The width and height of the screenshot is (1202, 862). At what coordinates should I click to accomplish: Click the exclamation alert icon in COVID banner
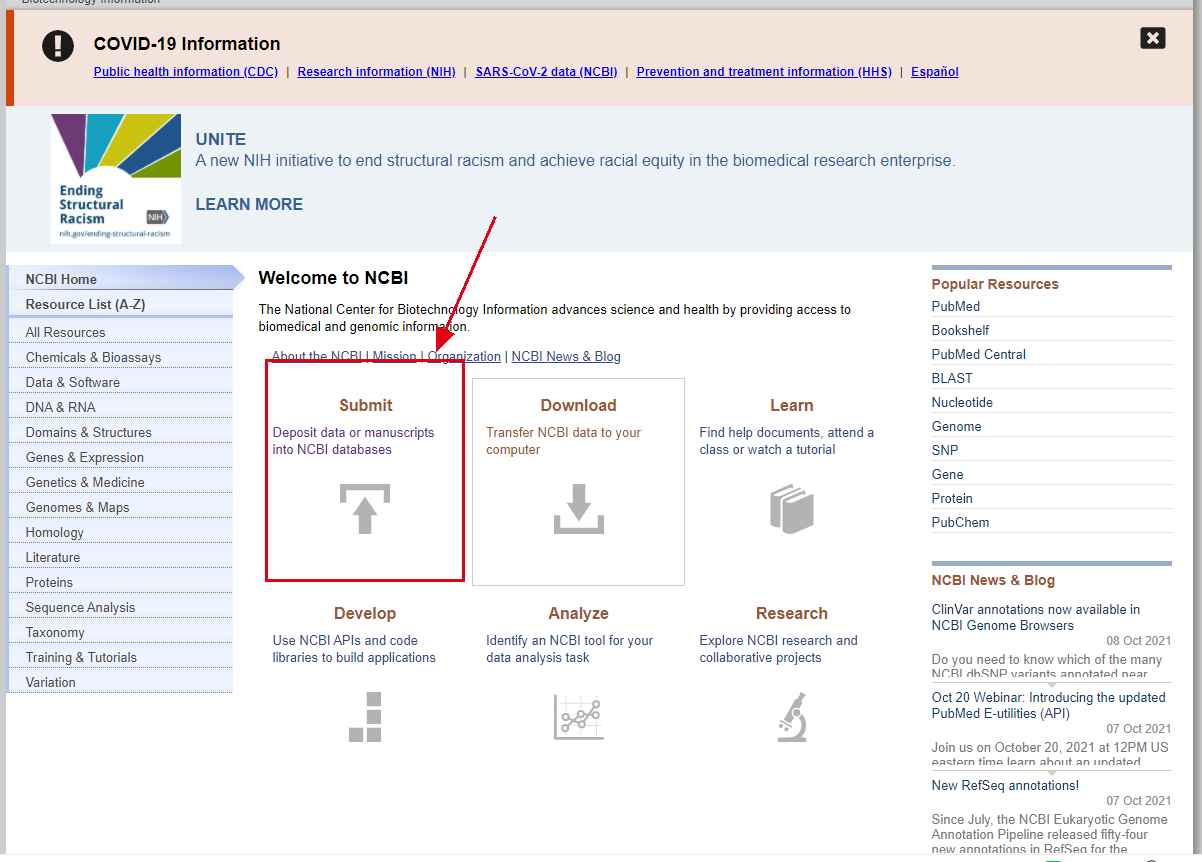point(58,45)
